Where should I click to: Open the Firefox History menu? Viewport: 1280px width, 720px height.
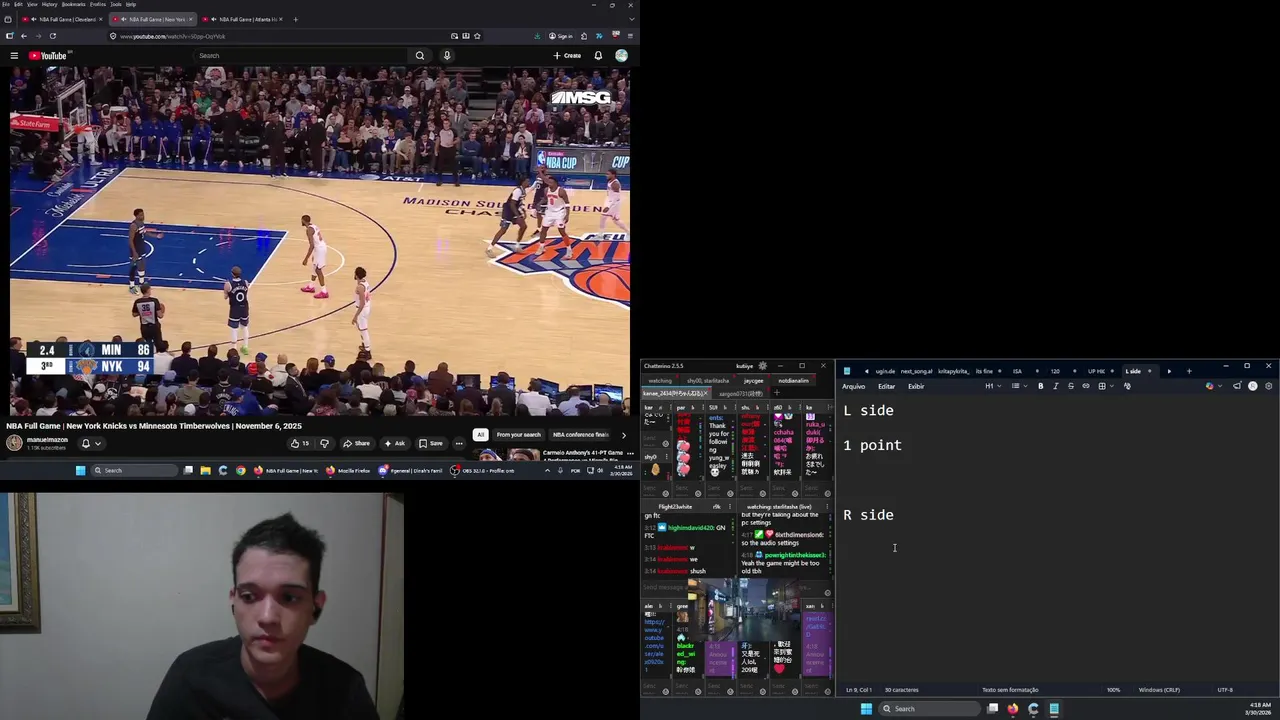(x=49, y=4)
